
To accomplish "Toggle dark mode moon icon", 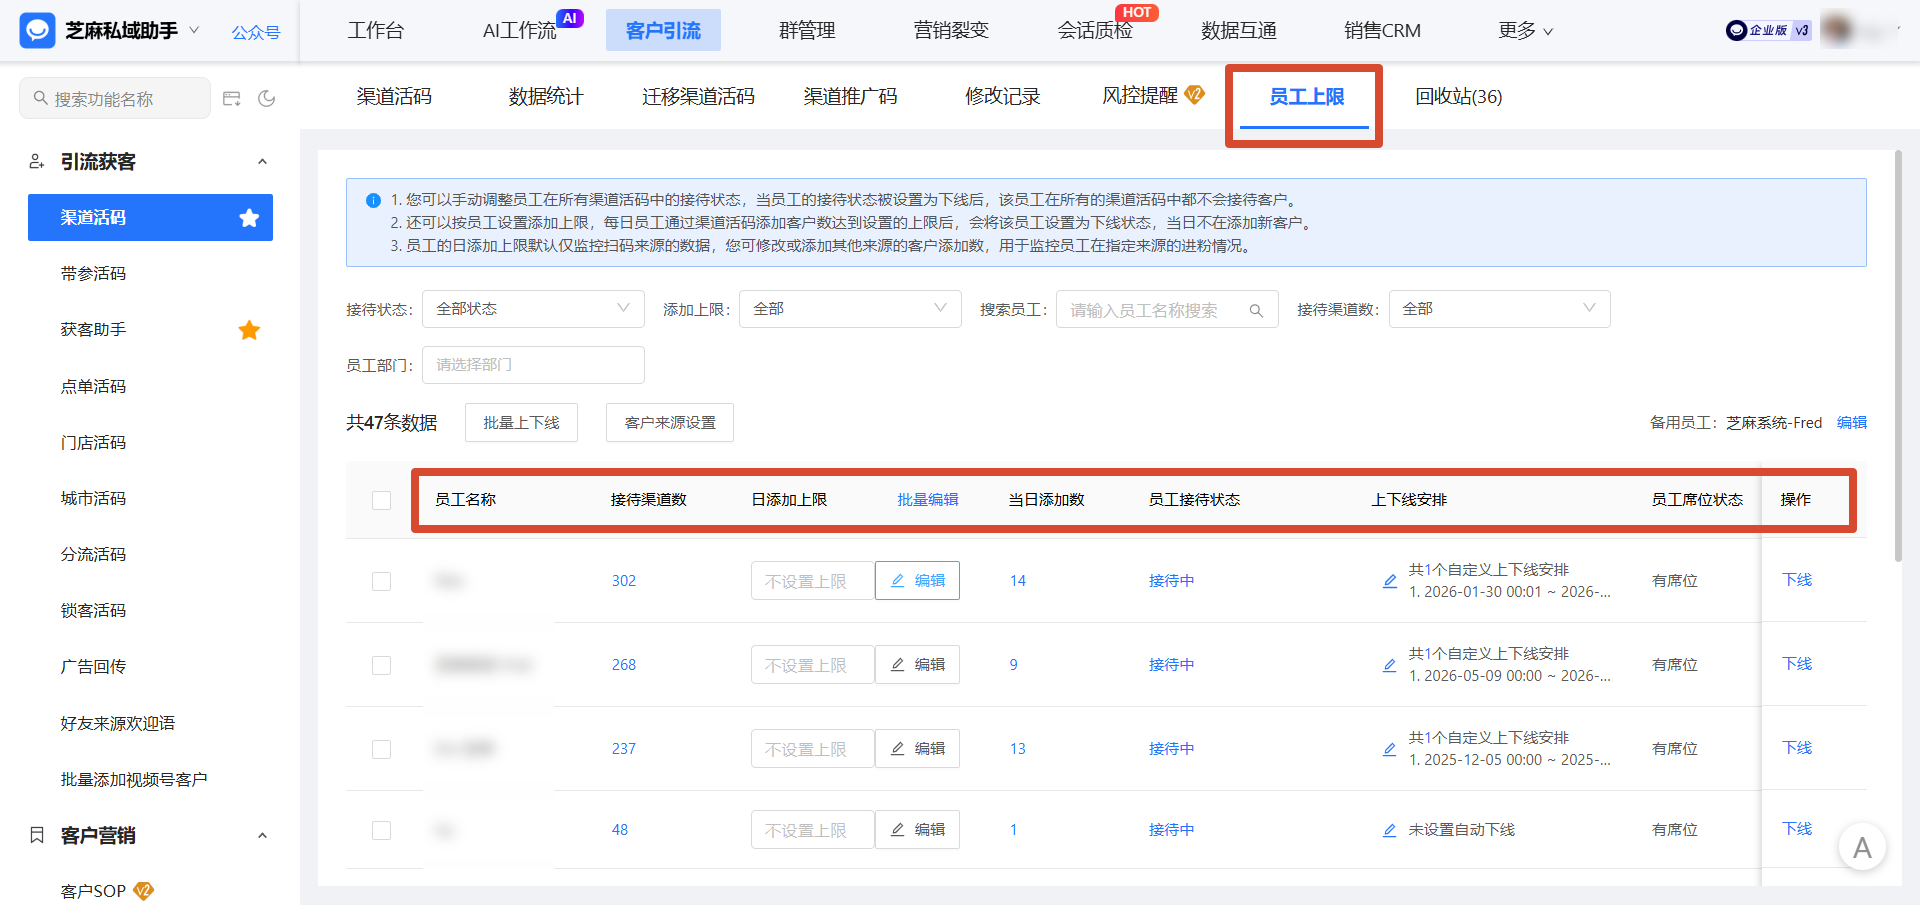I will 267,98.
